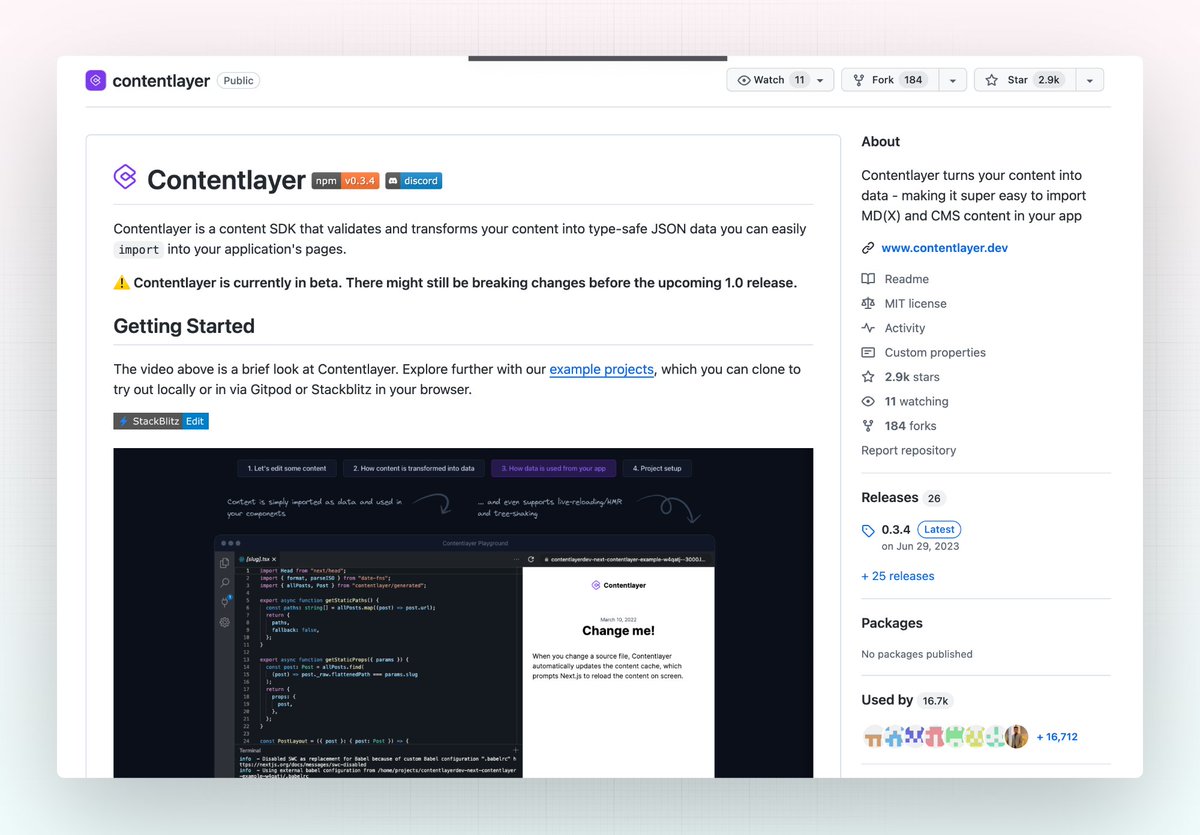This screenshot has width=1200, height=835.
Task: Open the contentlayer repository name link
Action: 161,81
